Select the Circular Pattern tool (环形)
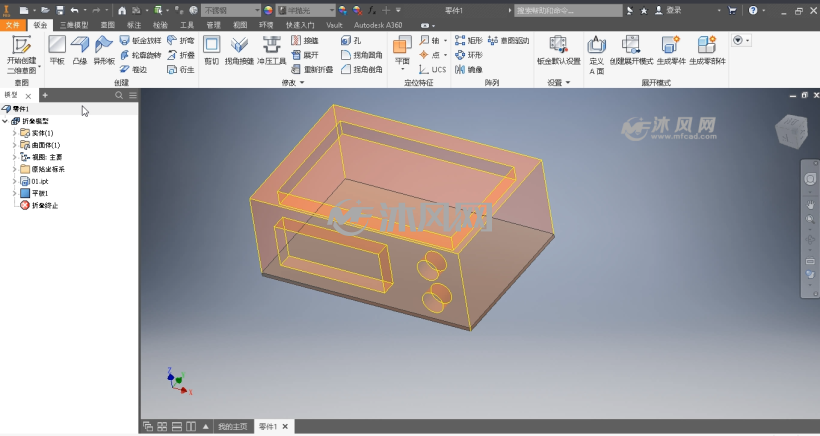820x436 pixels. coord(469,55)
